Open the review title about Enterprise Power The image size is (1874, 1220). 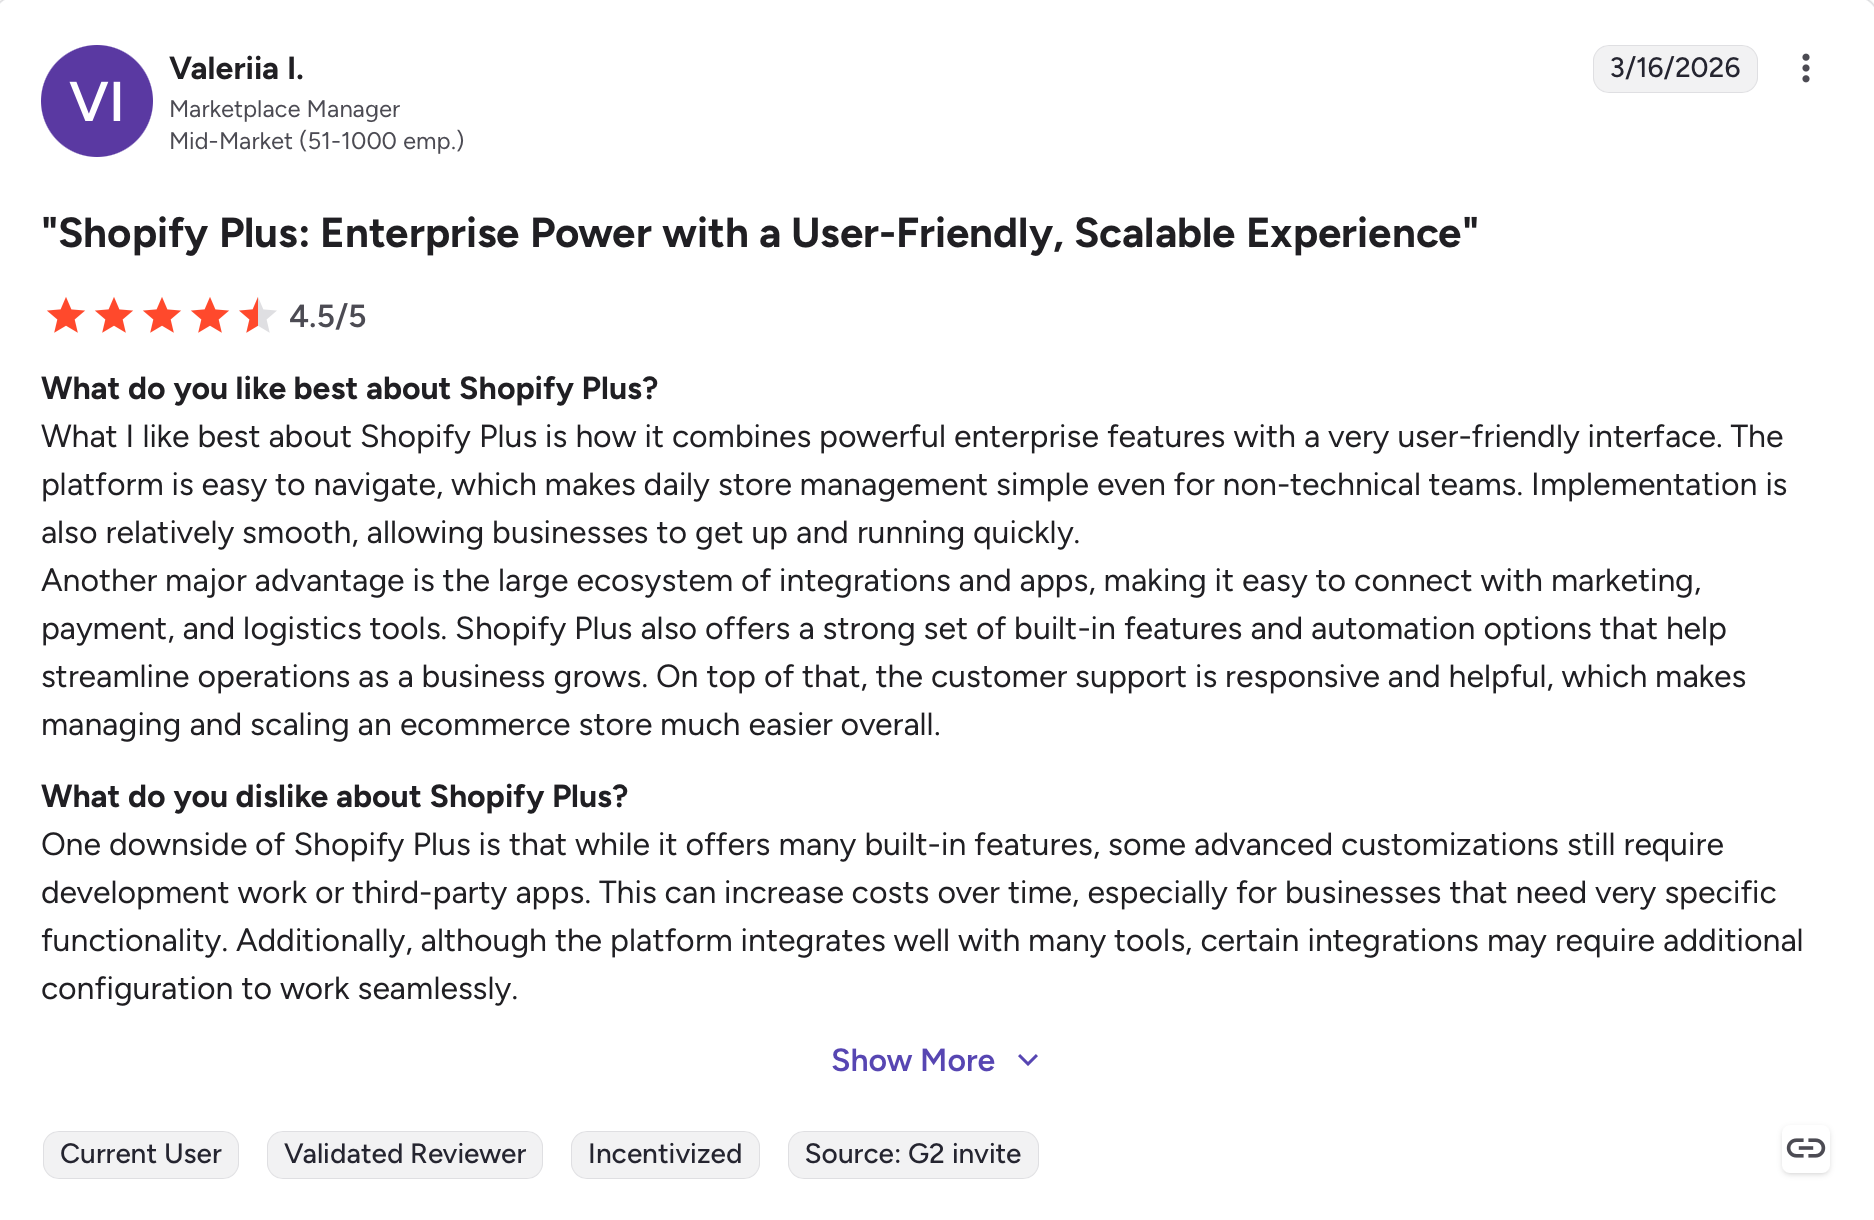pyautogui.click(x=760, y=233)
